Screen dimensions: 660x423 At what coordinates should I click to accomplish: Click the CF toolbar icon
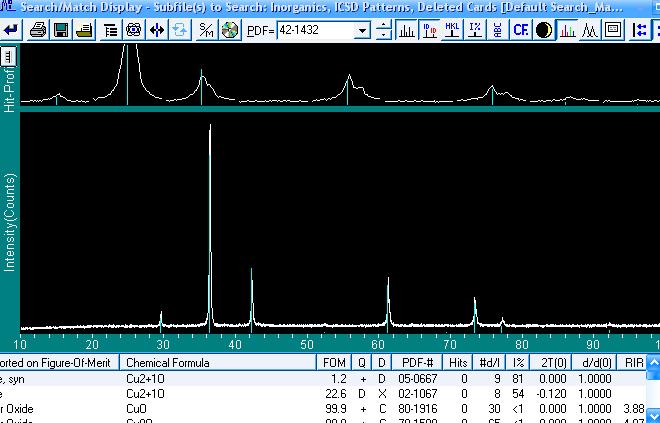(x=520, y=30)
